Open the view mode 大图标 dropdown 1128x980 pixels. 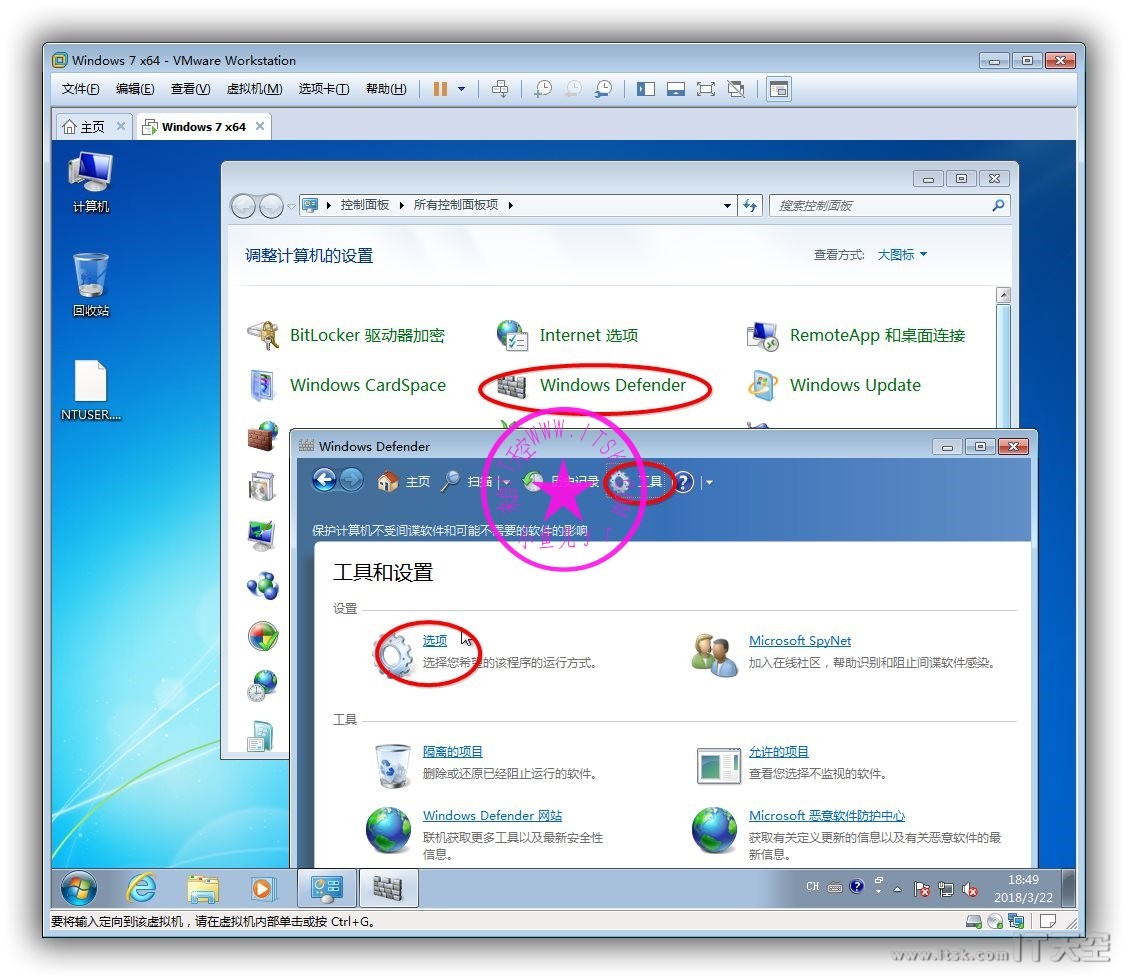coord(902,255)
